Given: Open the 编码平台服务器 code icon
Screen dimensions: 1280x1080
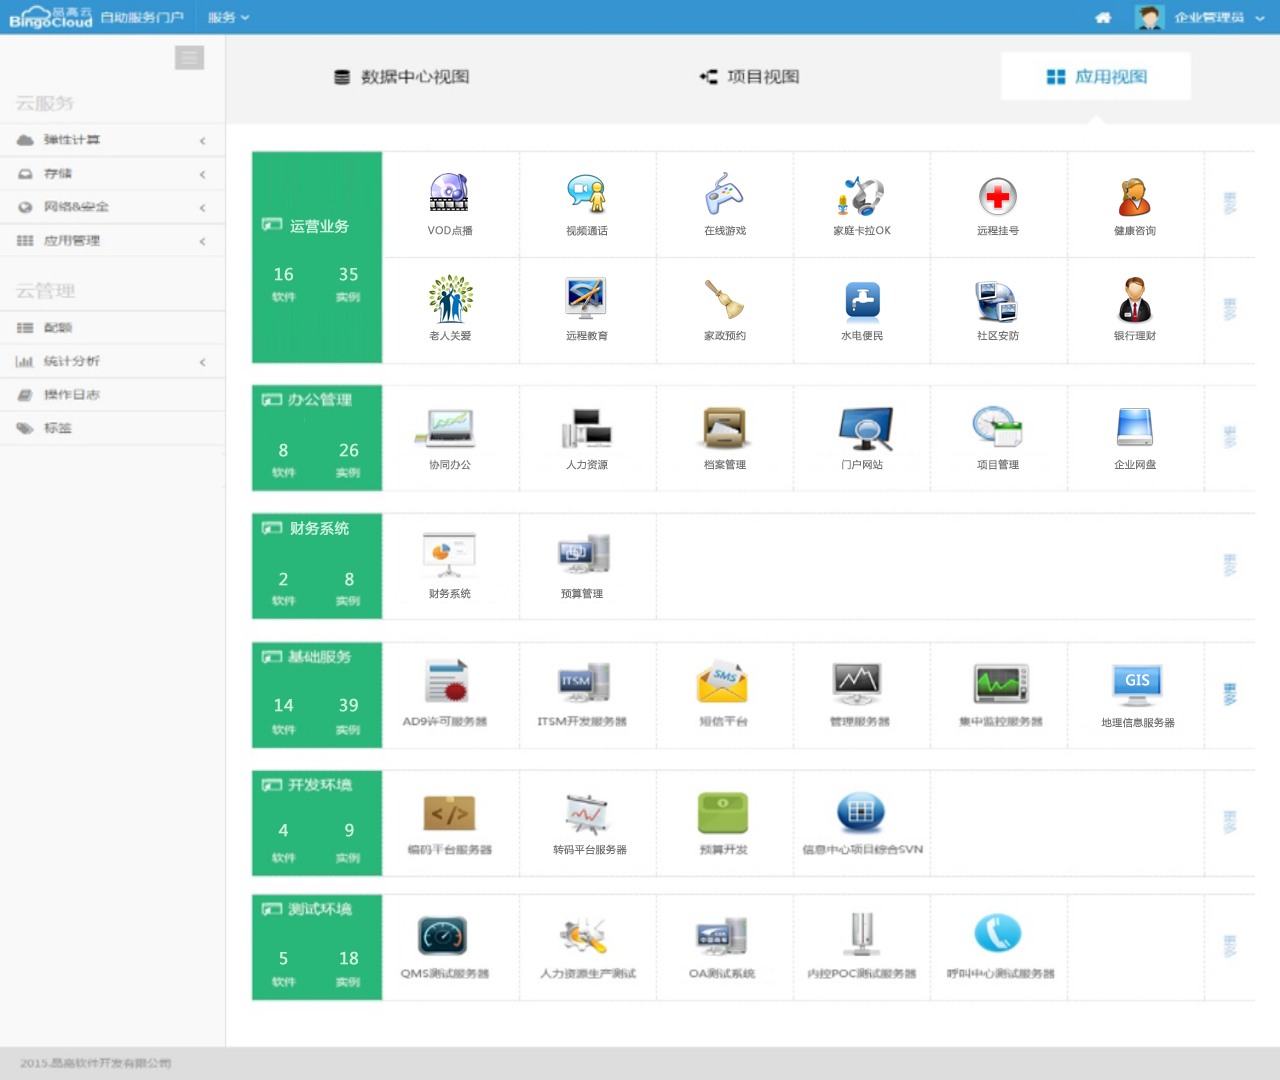Looking at the screenshot, I should [x=449, y=813].
